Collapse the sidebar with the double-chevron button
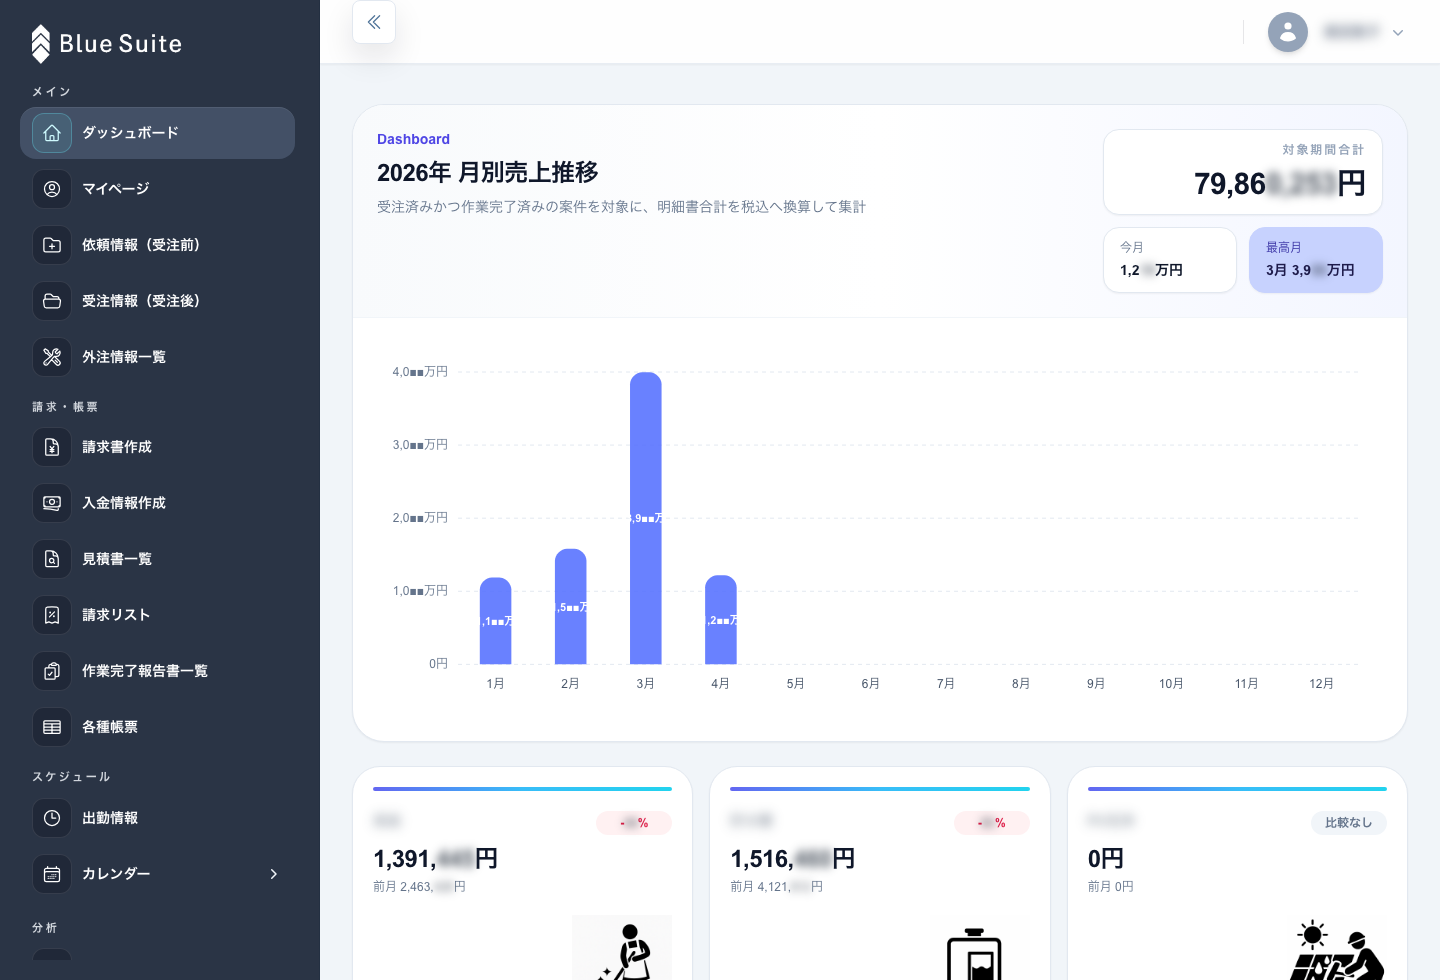Image resolution: width=1440 pixels, height=980 pixels. (374, 22)
